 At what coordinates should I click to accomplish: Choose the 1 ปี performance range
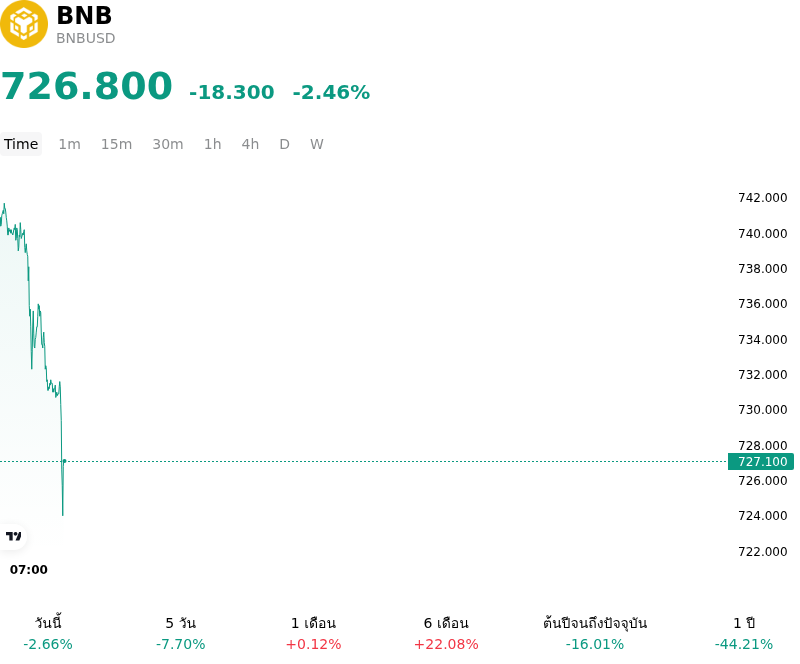744,633
